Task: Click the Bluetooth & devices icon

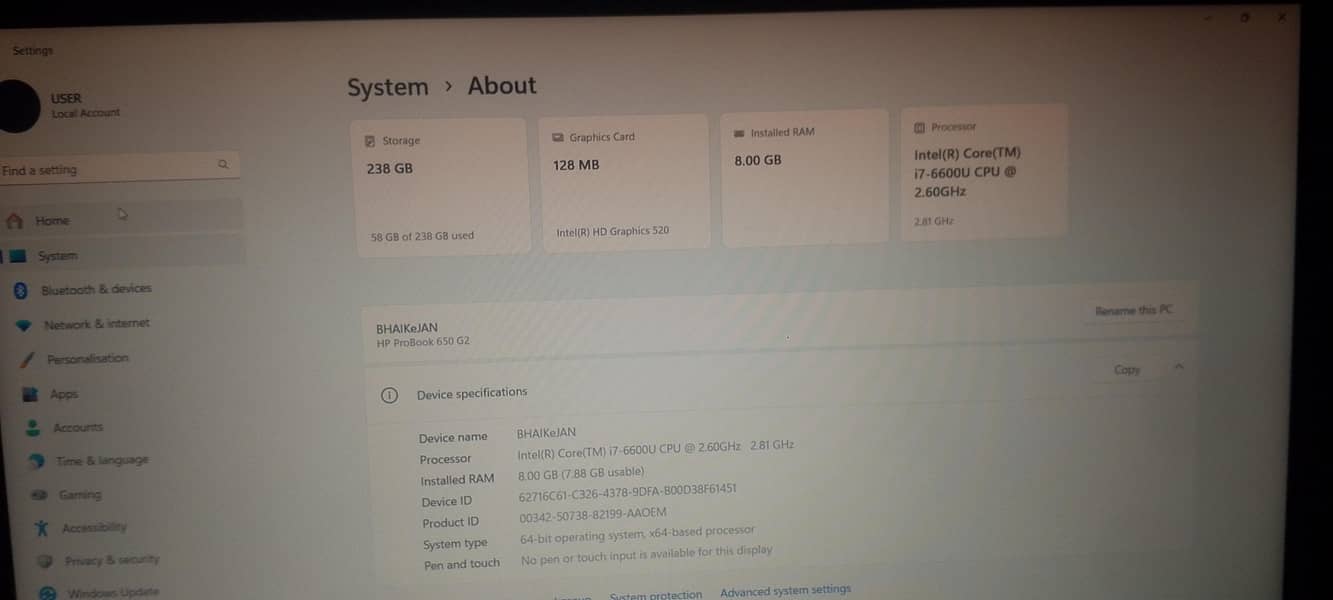Action: 20,290
